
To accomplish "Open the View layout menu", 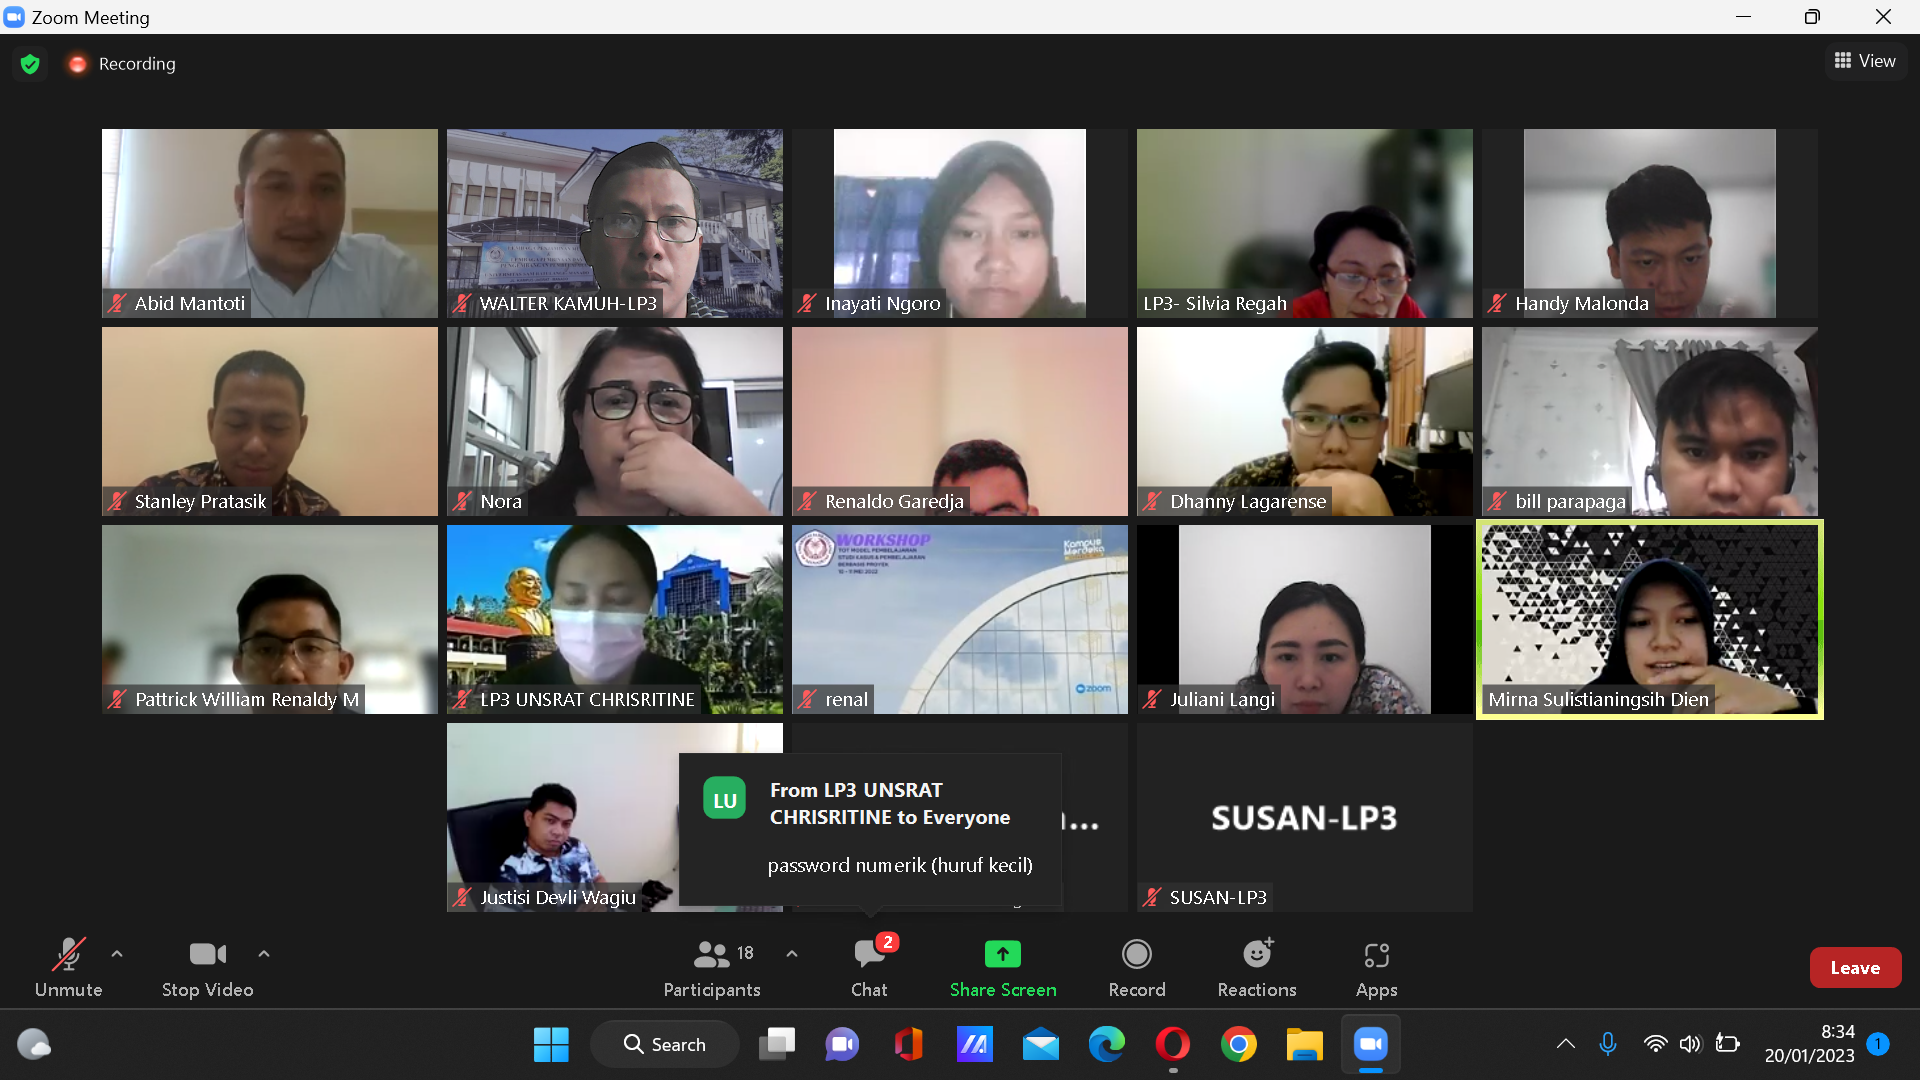I will point(1865,61).
